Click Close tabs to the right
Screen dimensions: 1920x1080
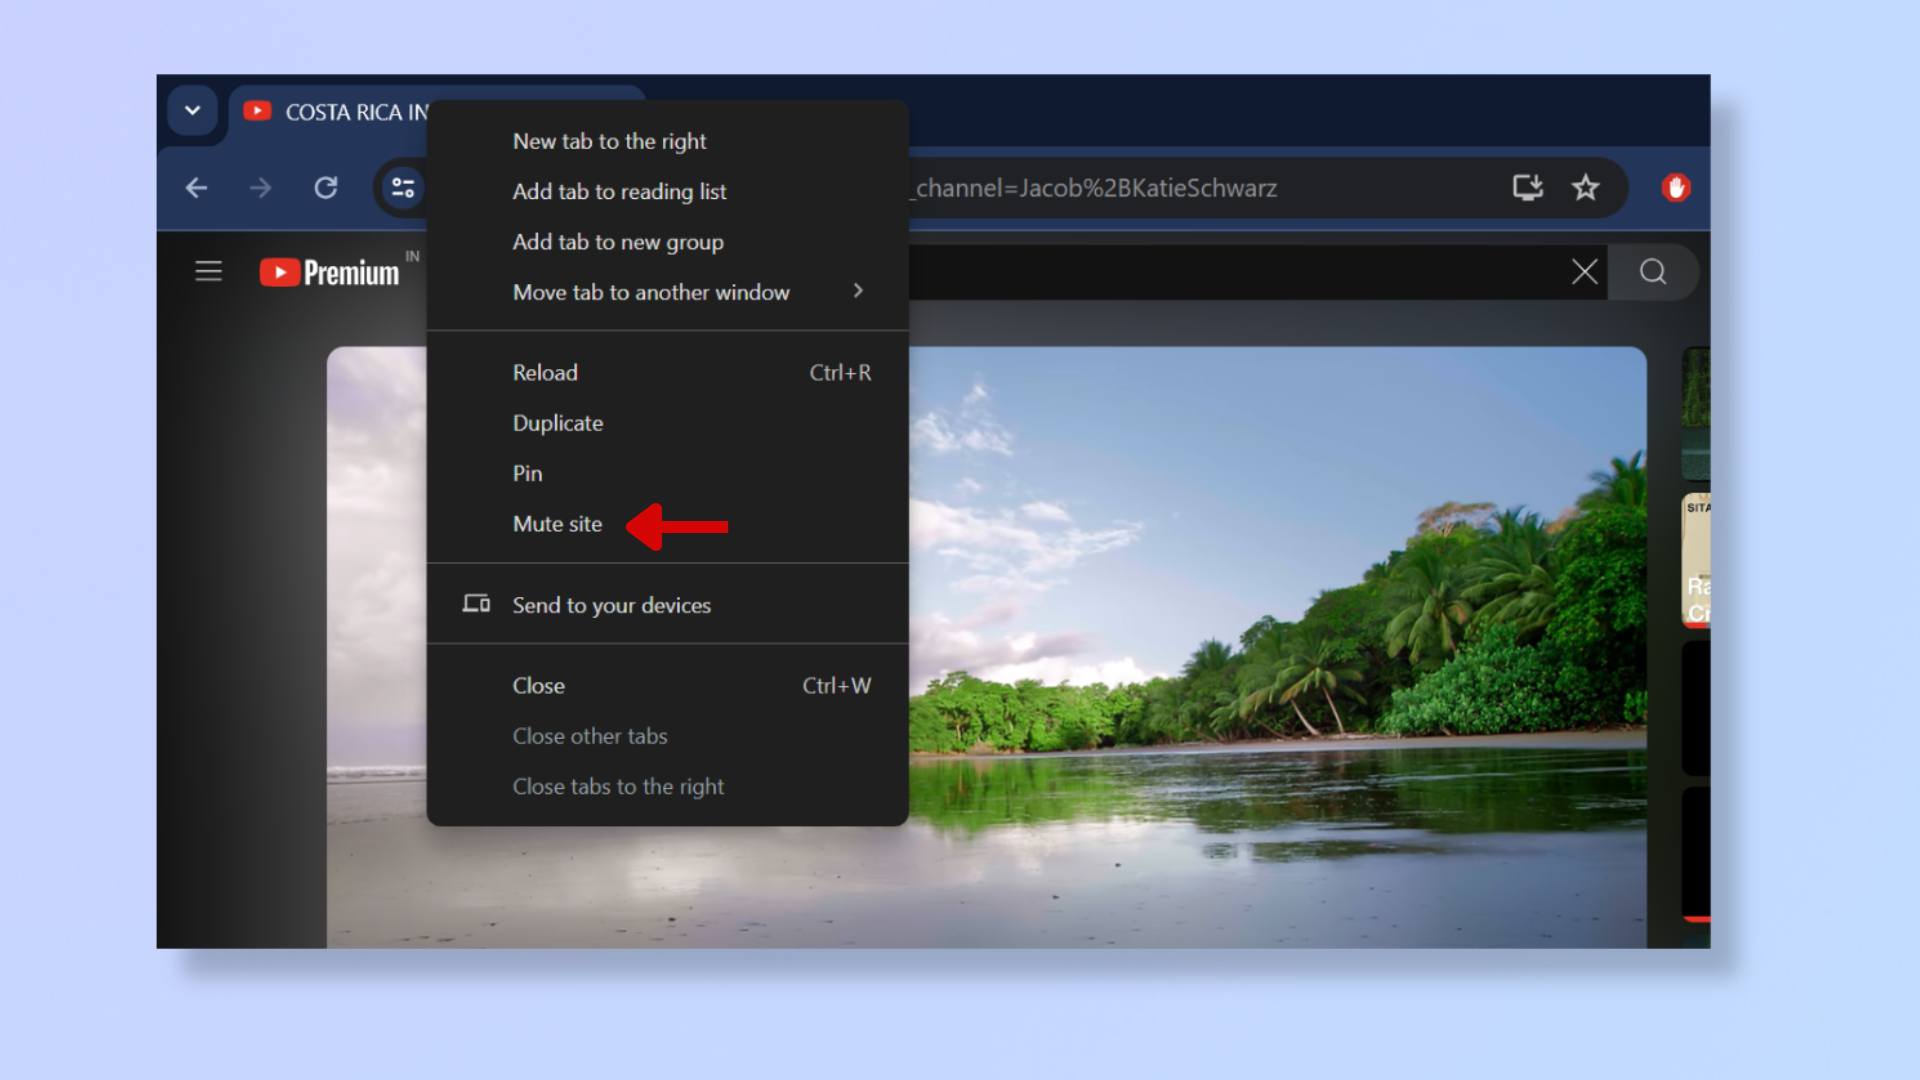618,786
